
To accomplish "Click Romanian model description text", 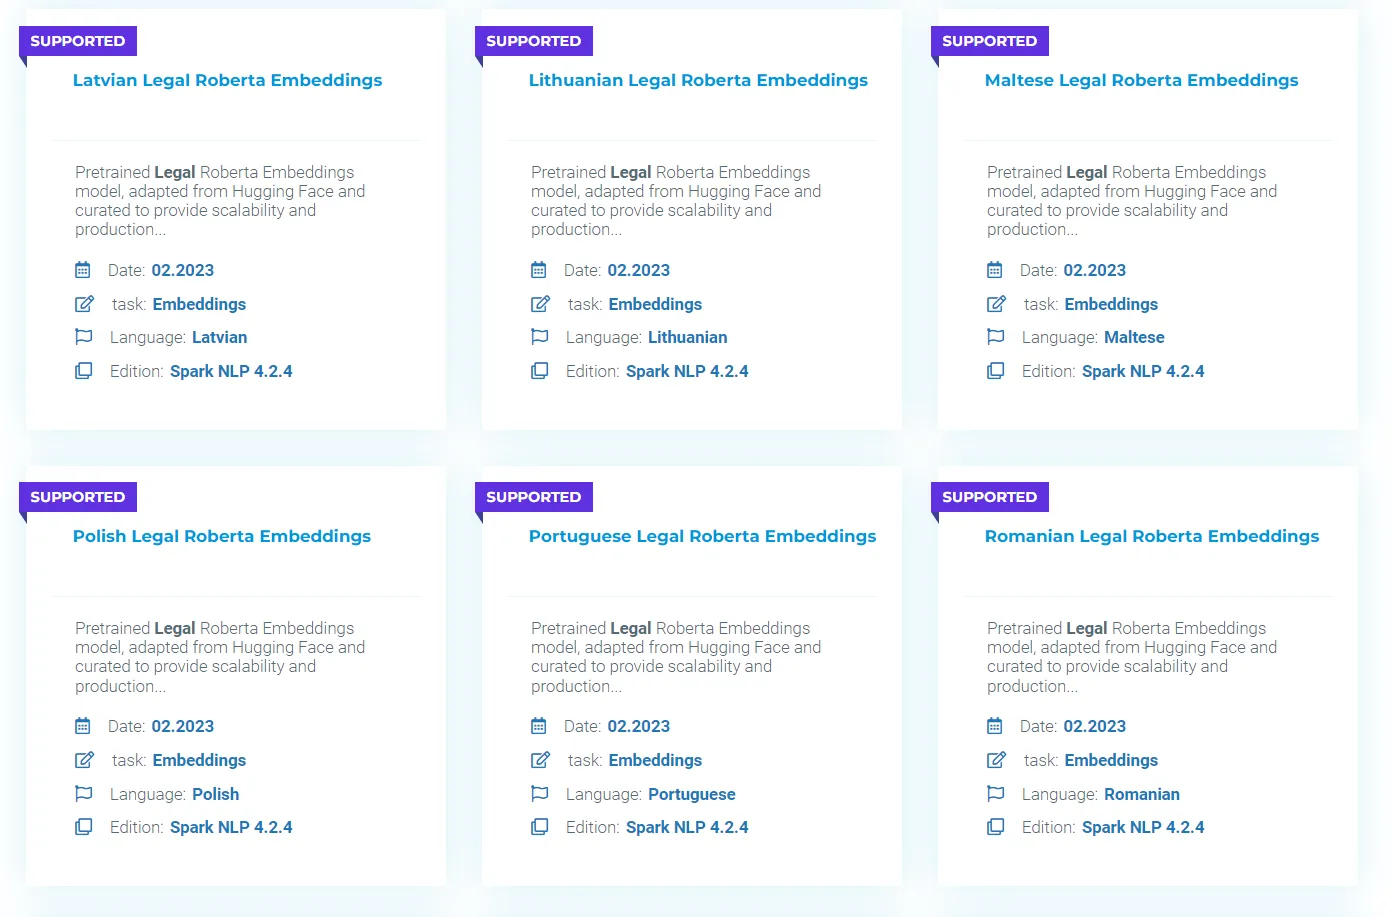I will pyautogui.click(x=1132, y=657).
